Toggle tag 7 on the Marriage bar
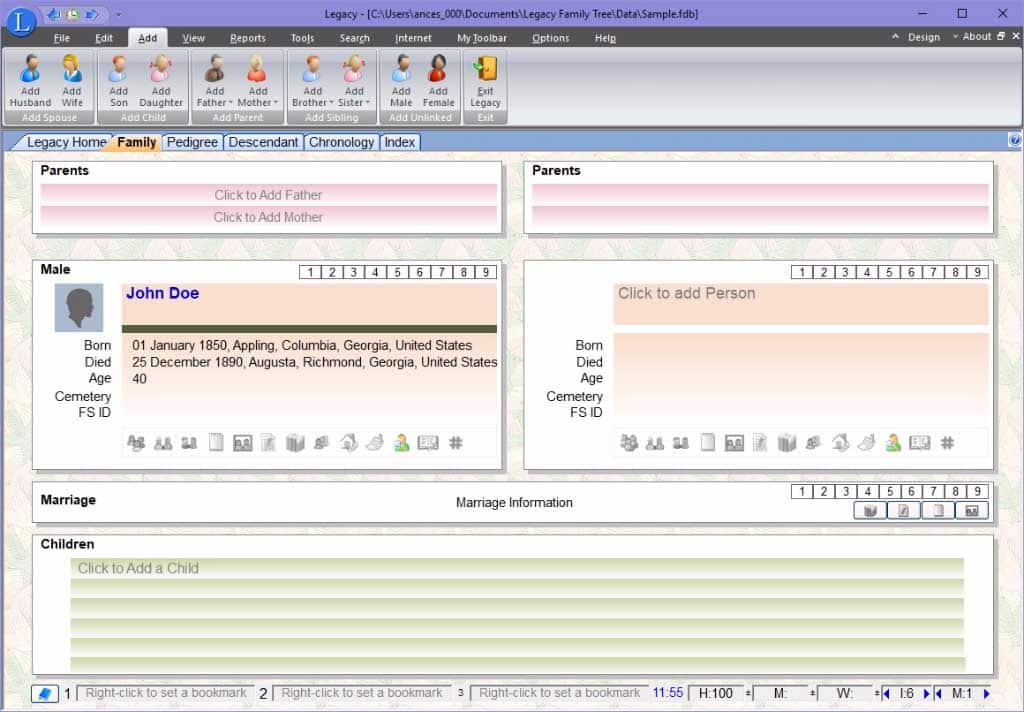This screenshot has height=712, width=1024. [x=933, y=492]
